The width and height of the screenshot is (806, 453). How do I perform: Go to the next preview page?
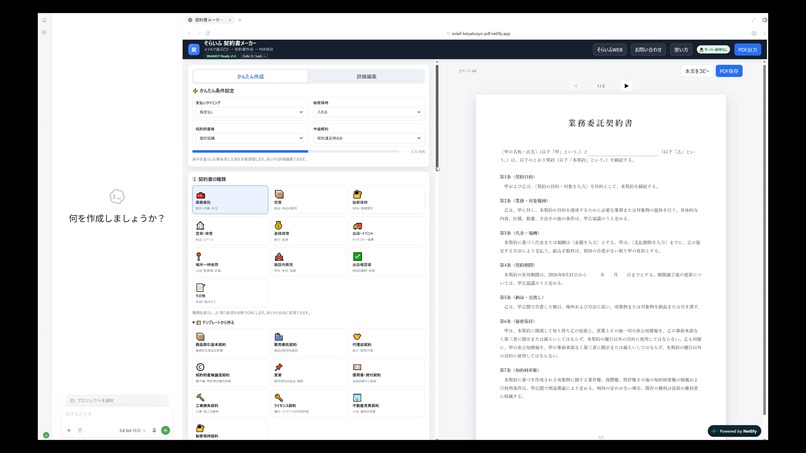click(x=626, y=86)
